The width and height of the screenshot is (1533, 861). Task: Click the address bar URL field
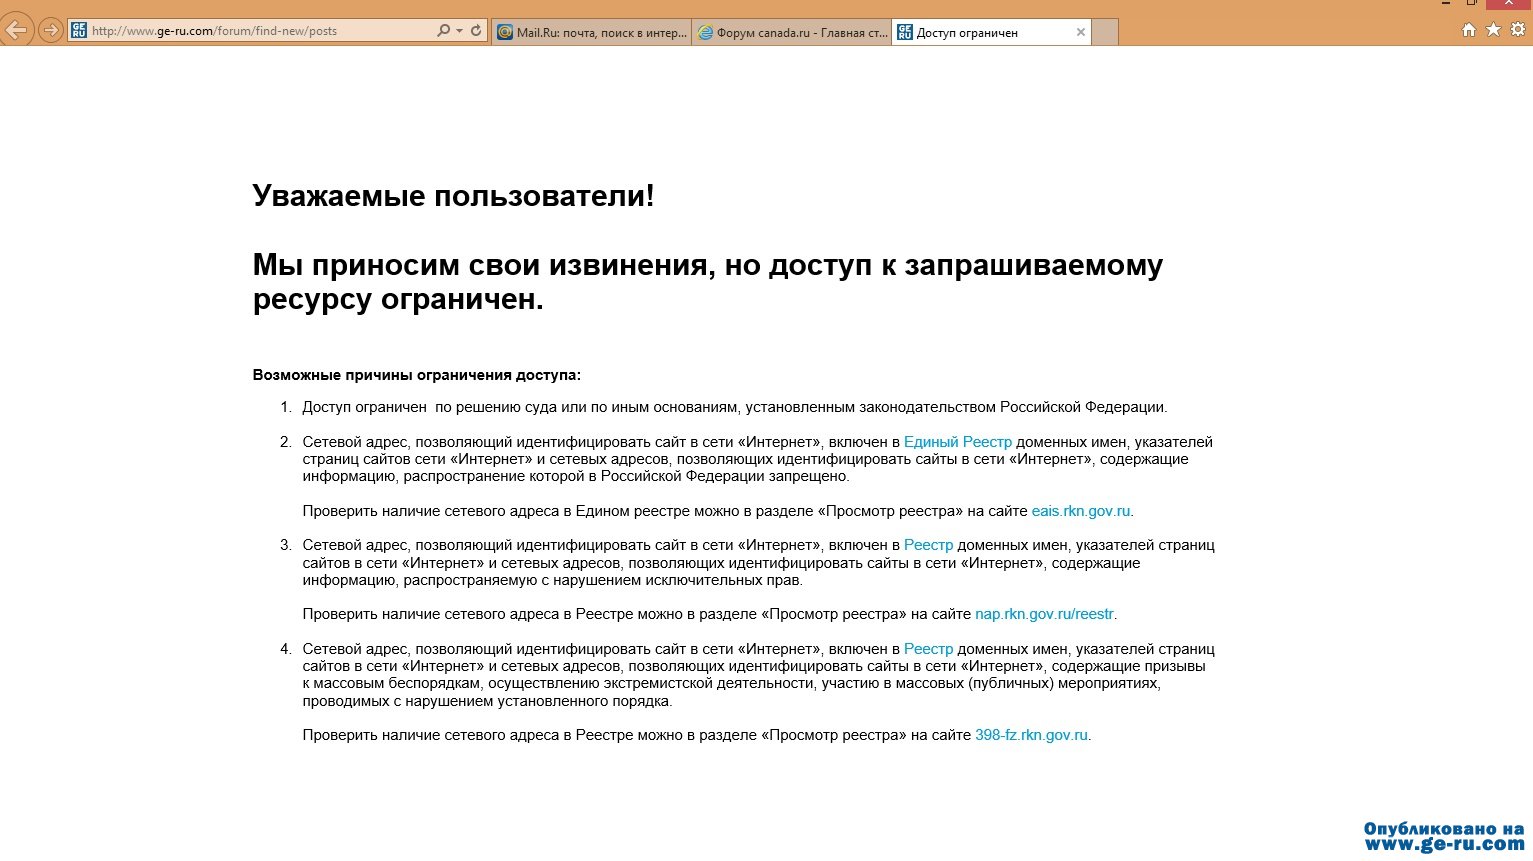(x=260, y=31)
